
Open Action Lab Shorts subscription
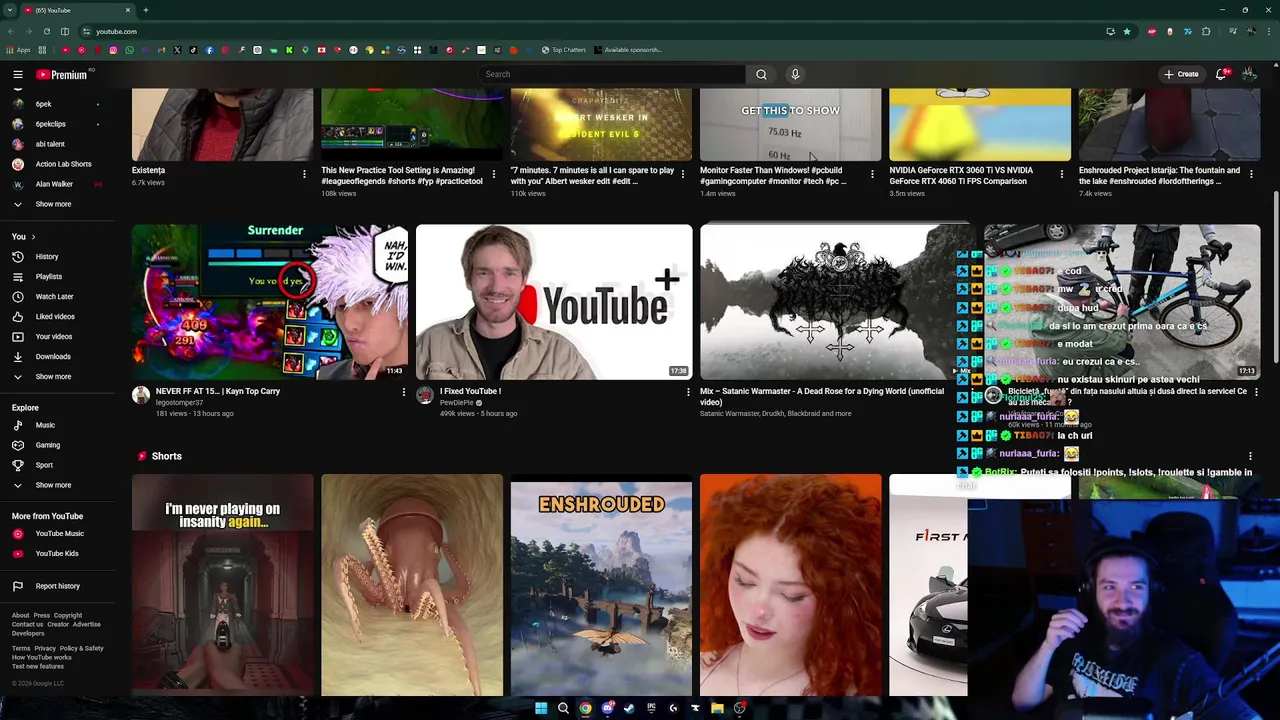(x=63, y=164)
